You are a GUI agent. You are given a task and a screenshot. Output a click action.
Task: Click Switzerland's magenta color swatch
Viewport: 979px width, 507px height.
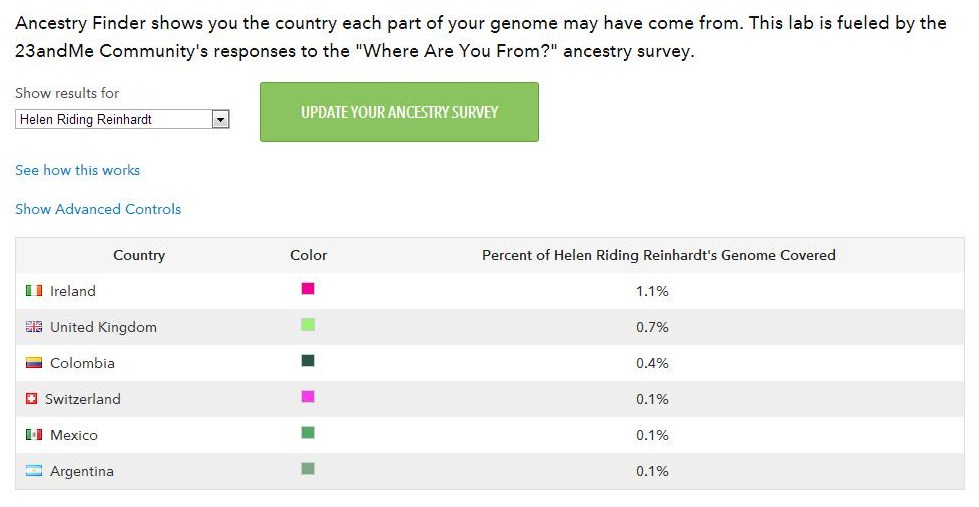click(x=308, y=397)
